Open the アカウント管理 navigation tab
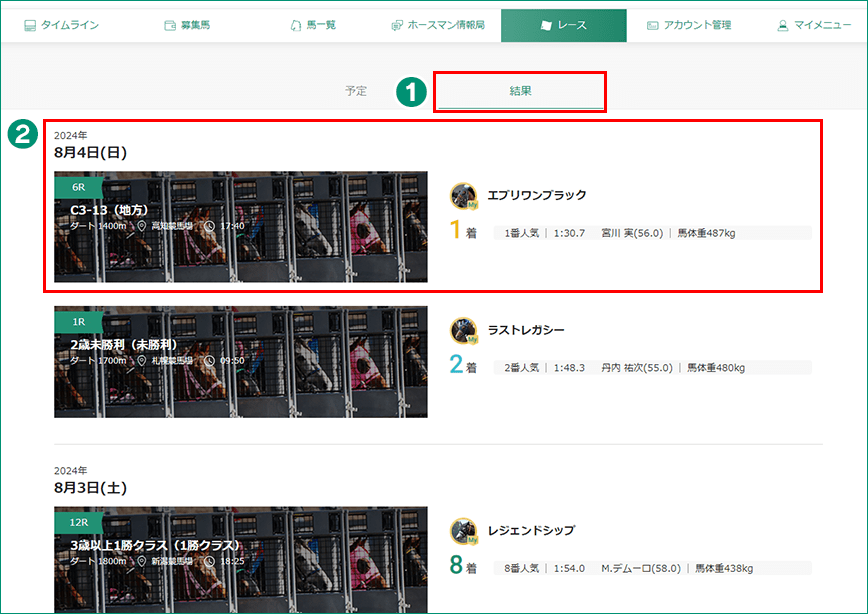Viewport: 868px width, 614px height. 689,25
